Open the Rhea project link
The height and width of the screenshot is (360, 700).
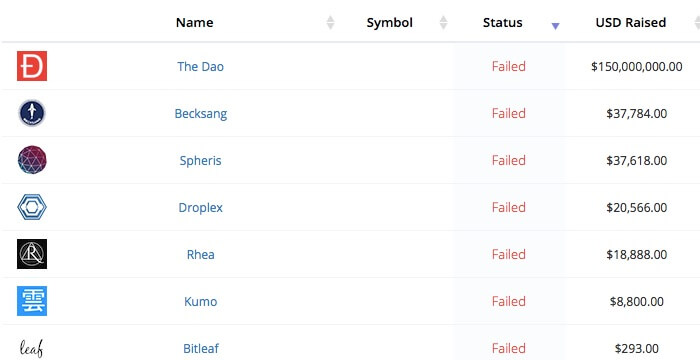tap(200, 255)
